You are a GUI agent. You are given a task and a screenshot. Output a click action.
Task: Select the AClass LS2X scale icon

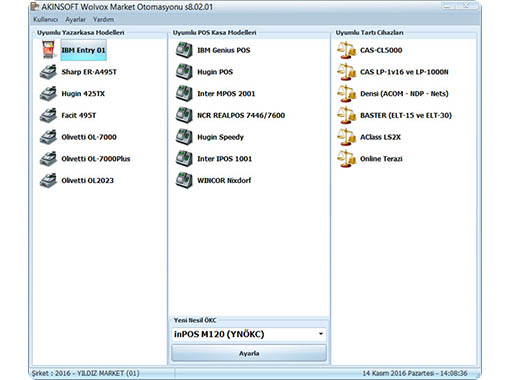pyautogui.click(x=346, y=137)
